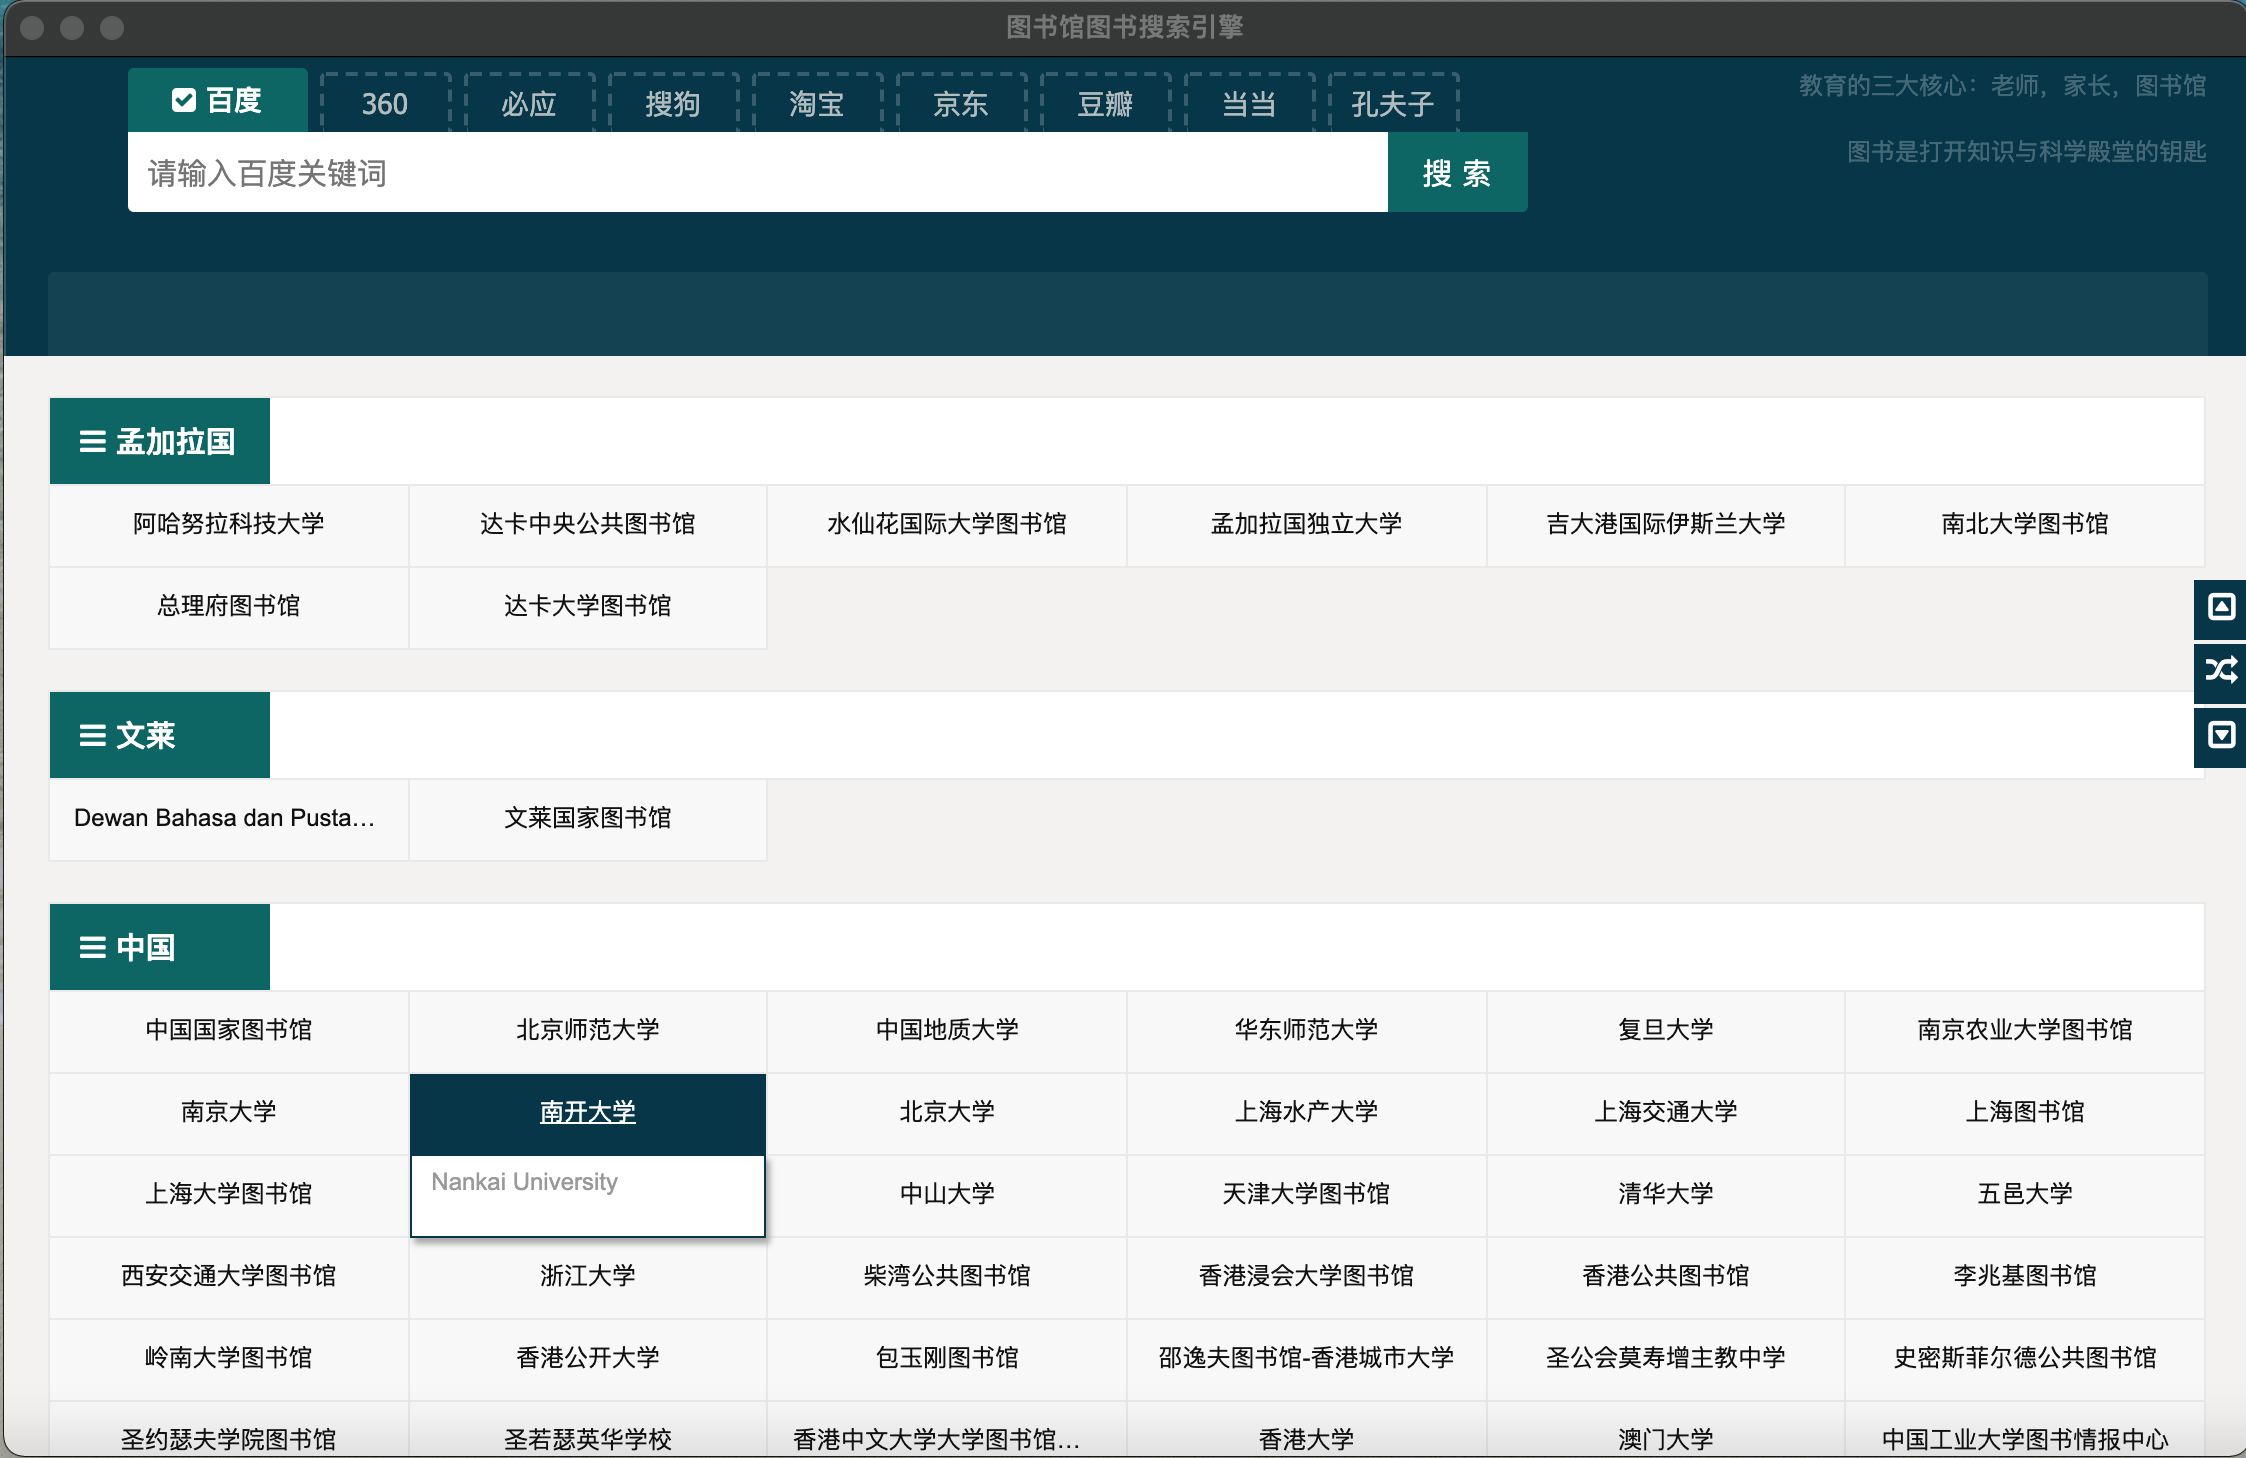Enable the 必应 search engine option
This screenshot has height=1458, width=2246.
coord(529,103)
